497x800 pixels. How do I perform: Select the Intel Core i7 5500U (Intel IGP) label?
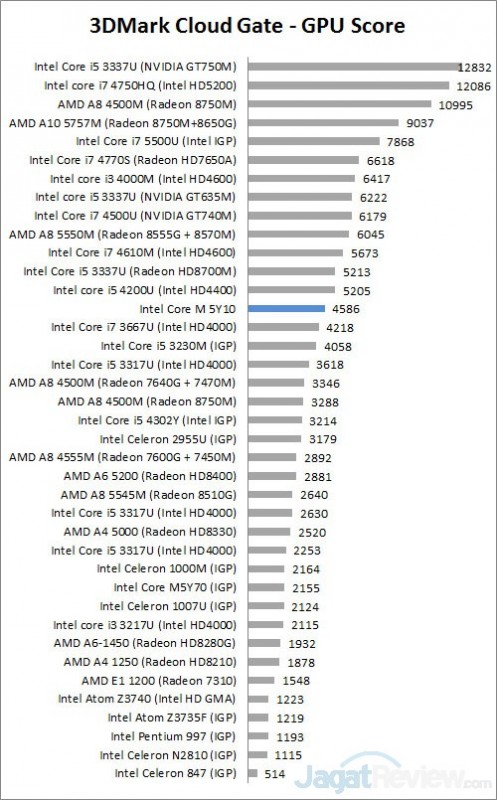tap(156, 141)
